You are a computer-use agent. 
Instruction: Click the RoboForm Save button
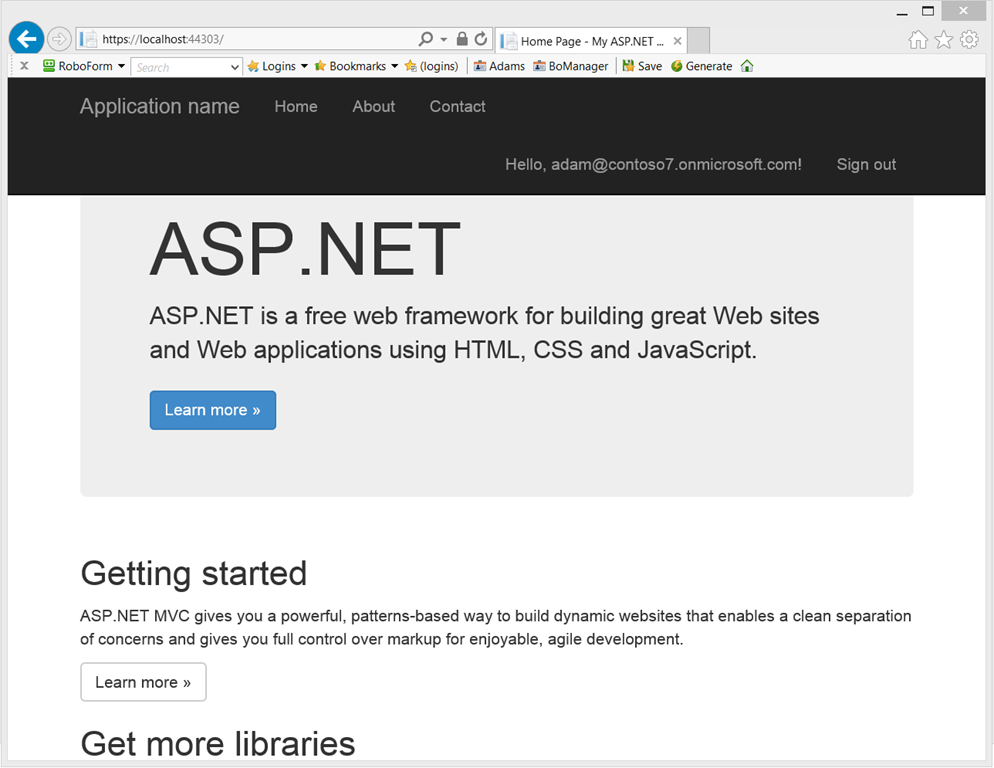click(x=642, y=66)
